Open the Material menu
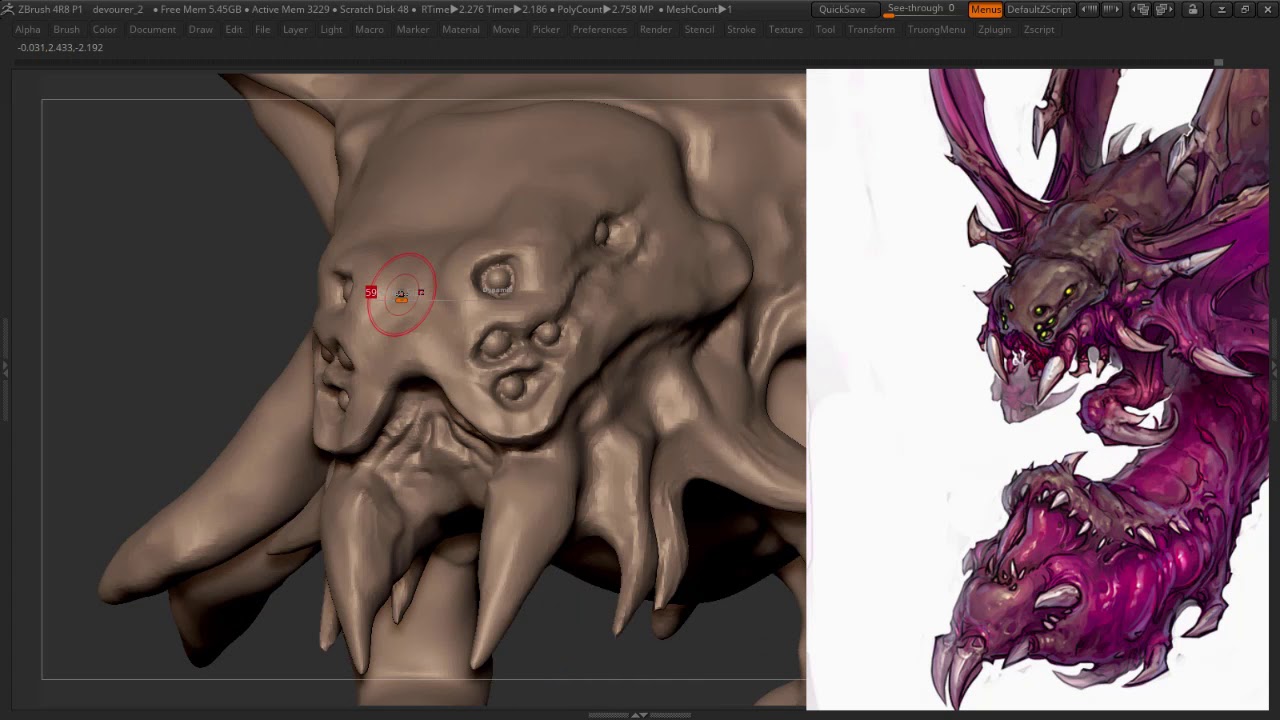The height and width of the screenshot is (720, 1280). click(x=461, y=29)
